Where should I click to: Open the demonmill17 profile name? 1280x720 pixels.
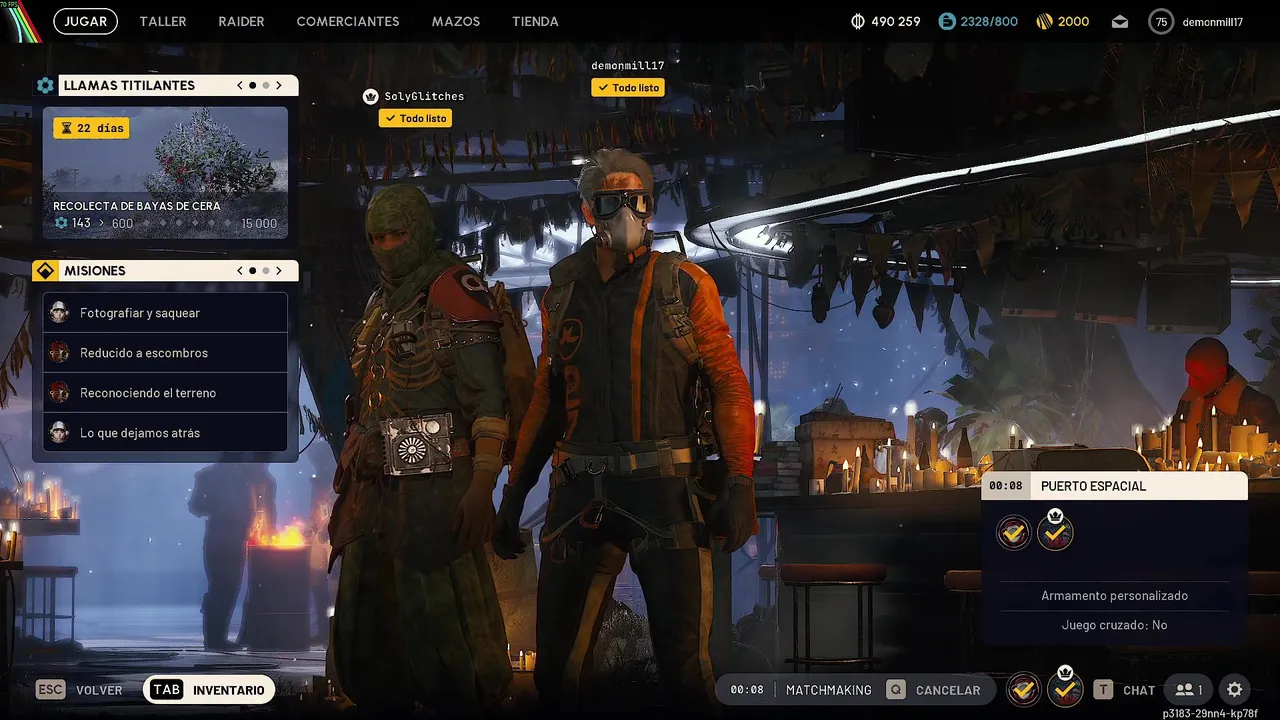coord(1213,21)
